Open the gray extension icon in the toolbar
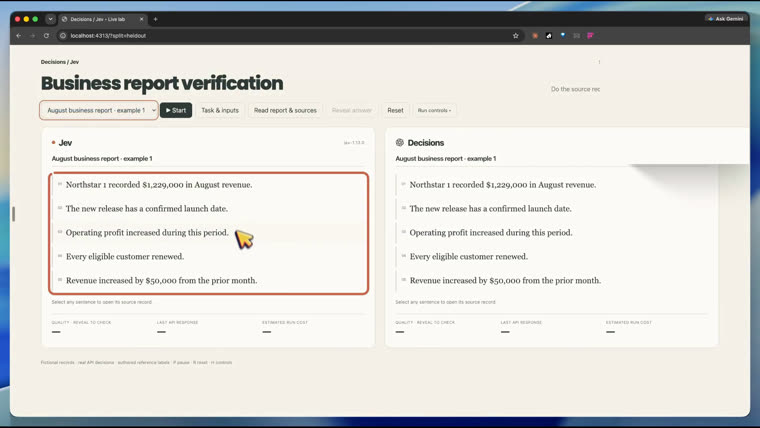Viewport: 760px width, 428px height. 576,35
